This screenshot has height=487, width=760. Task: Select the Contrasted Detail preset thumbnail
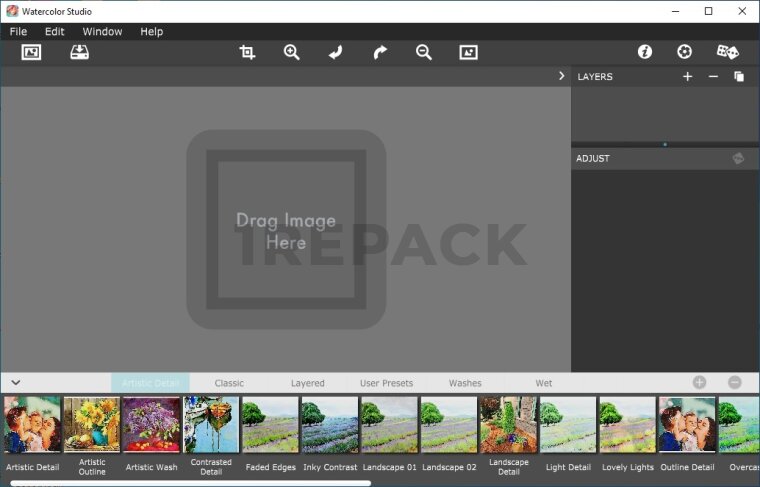pyautogui.click(x=211, y=425)
